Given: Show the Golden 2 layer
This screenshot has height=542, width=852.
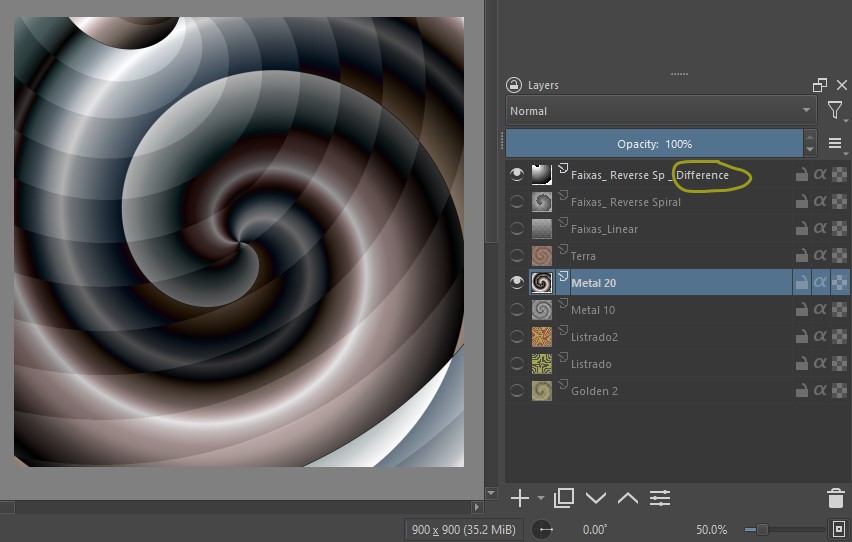Looking at the screenshot, I should pyautogui.click(x=517, y=391).
